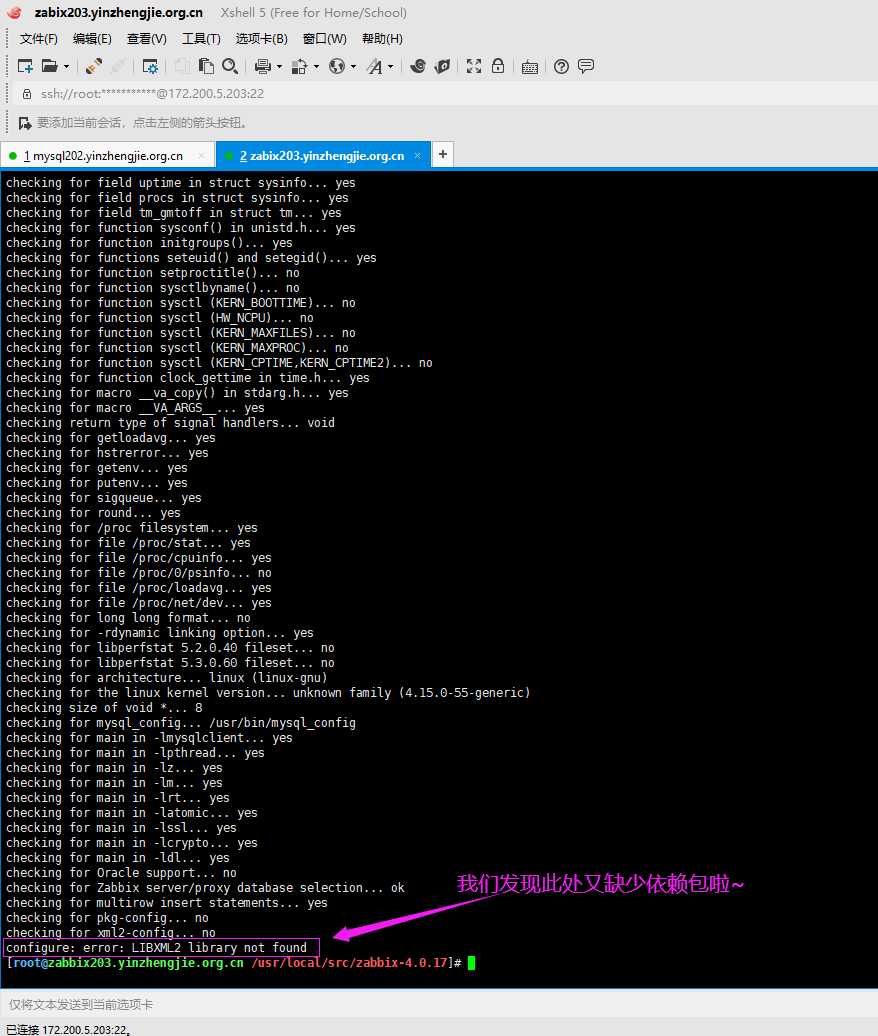Click the 'linux kernel version' line
878x1036 pixels.
(x=268, y=692)
